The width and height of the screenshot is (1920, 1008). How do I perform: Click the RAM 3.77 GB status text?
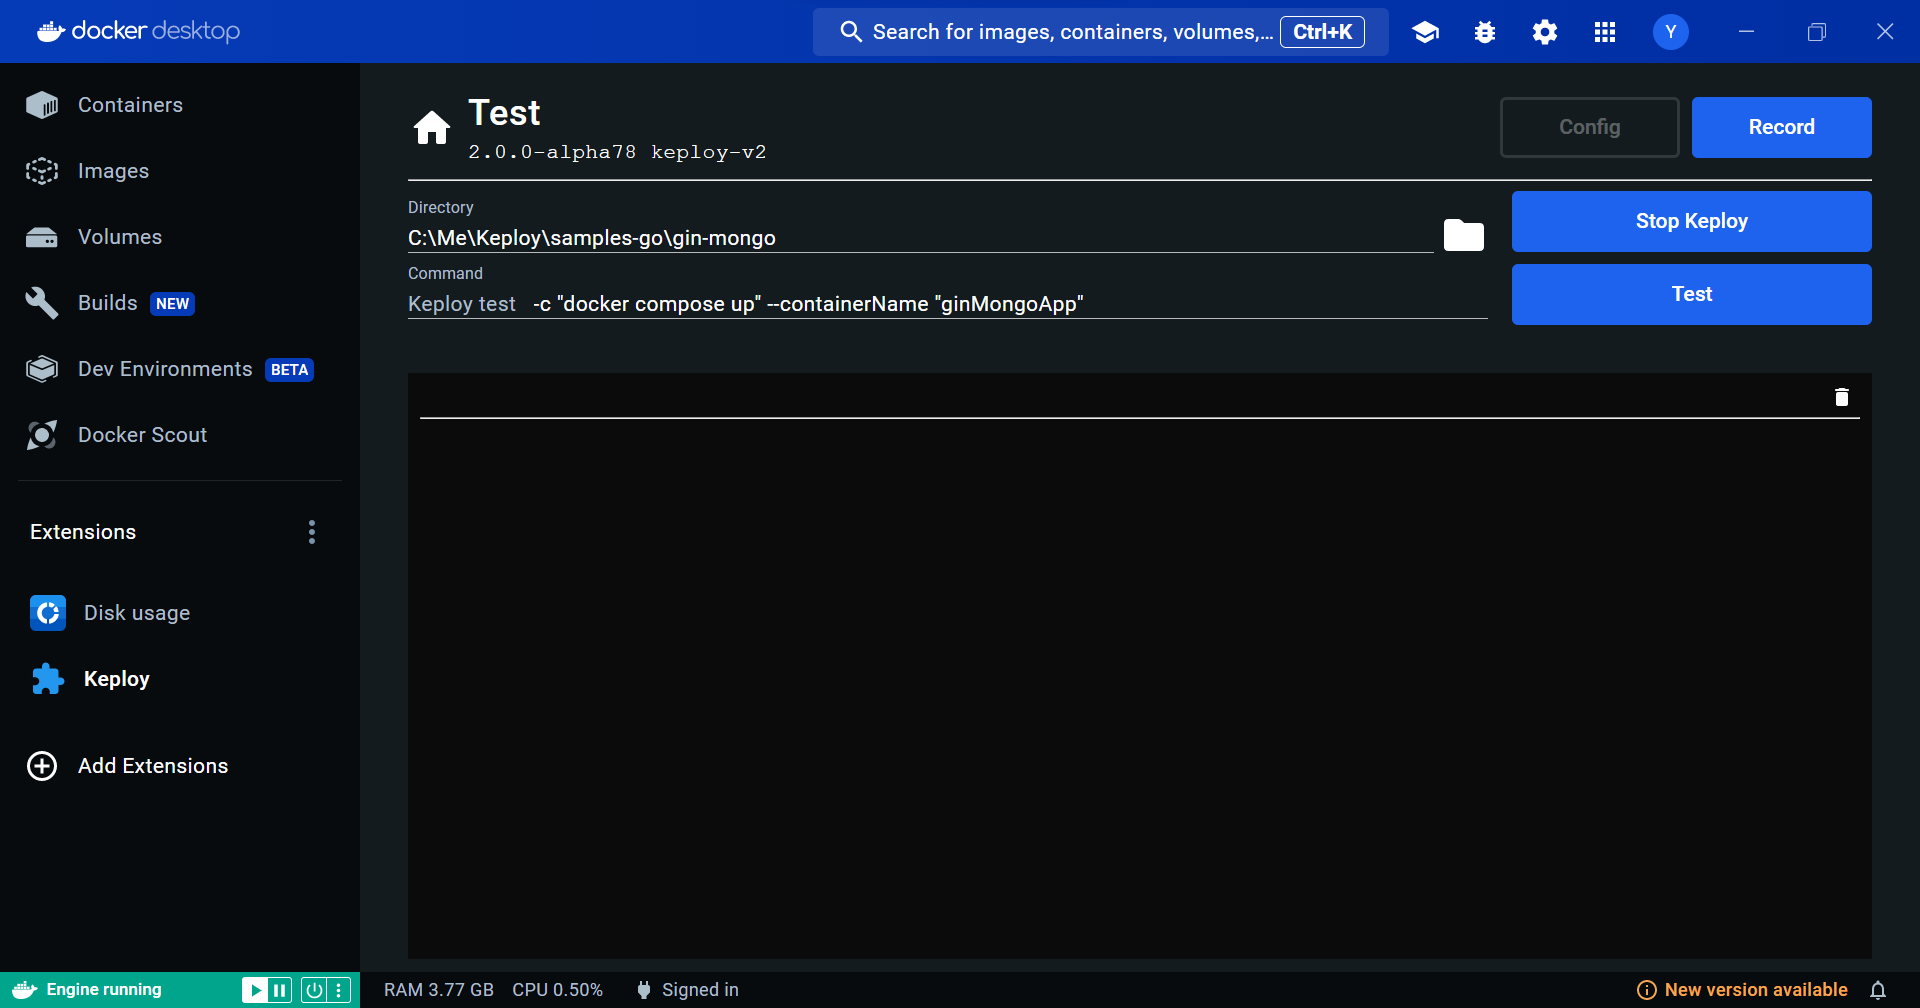[x=439, y=990]
